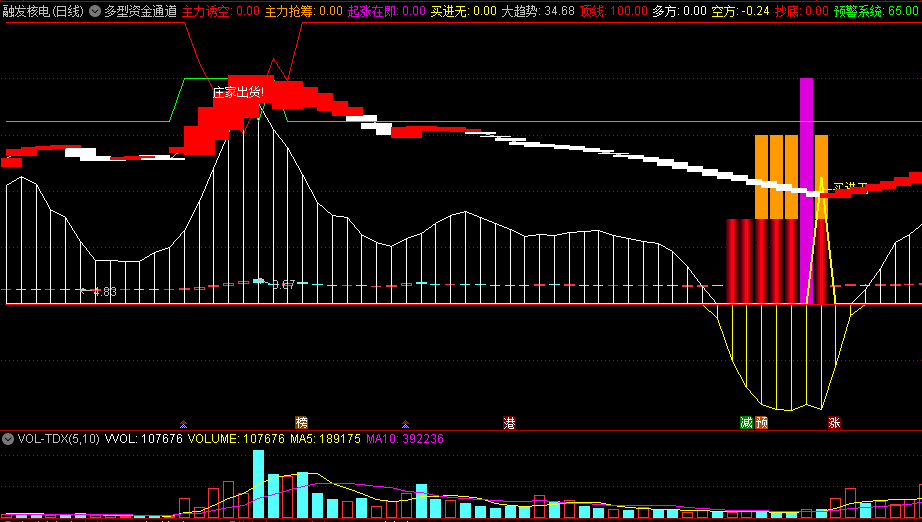
Task: Open the indicator dropdown beside 多型资金通道
Action: 95,11
